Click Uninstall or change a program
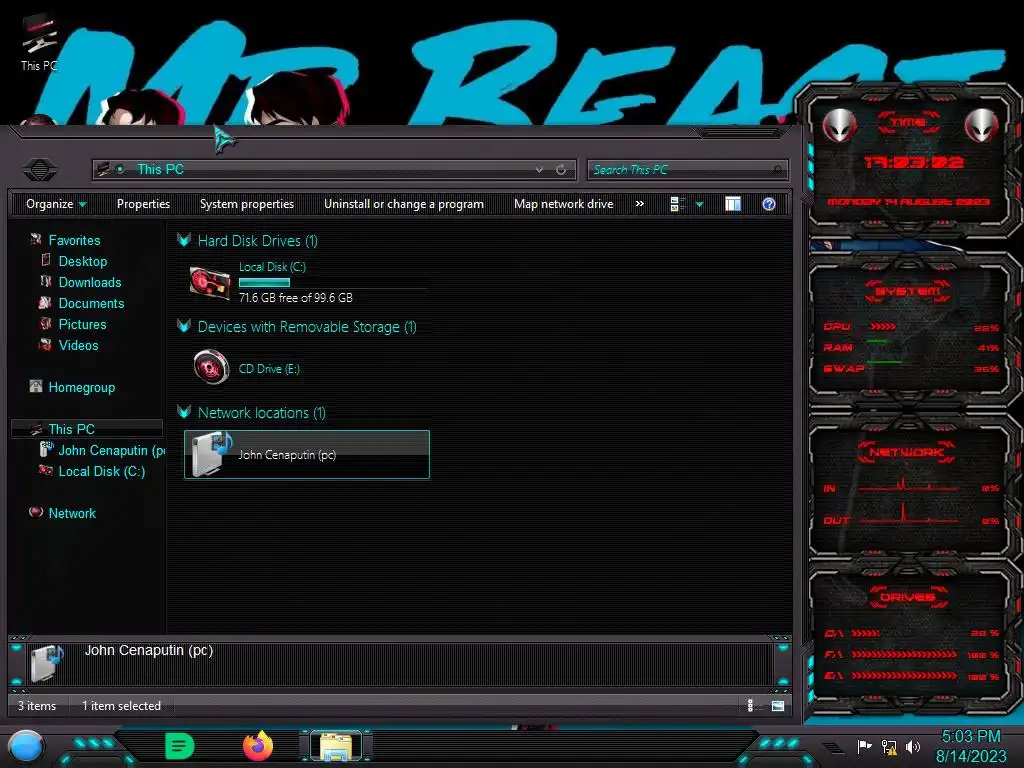 click(x=404, y=204)
